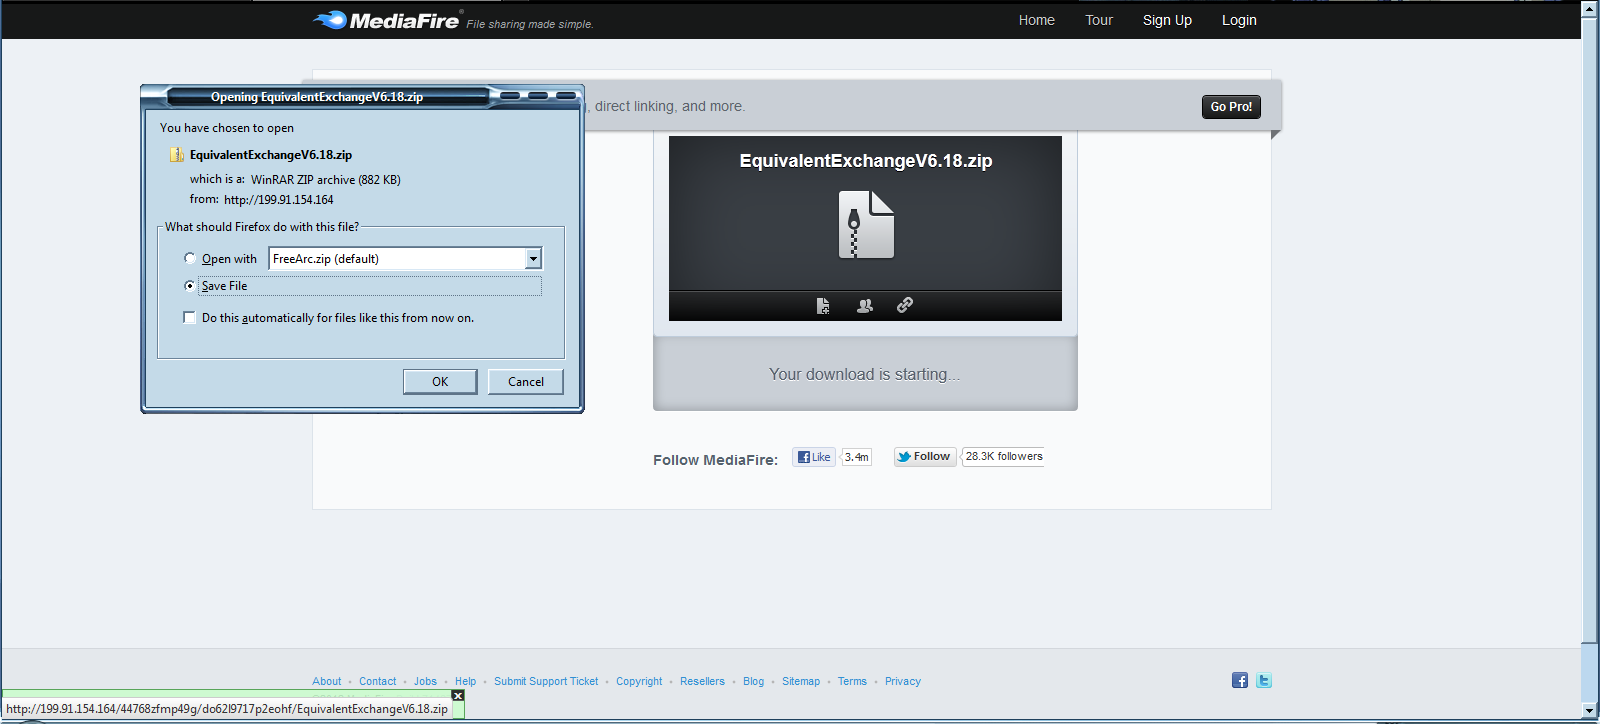Select the Save File radio button
The height and width of the screenshot is (724, 1600).
[x=190, y=285]
